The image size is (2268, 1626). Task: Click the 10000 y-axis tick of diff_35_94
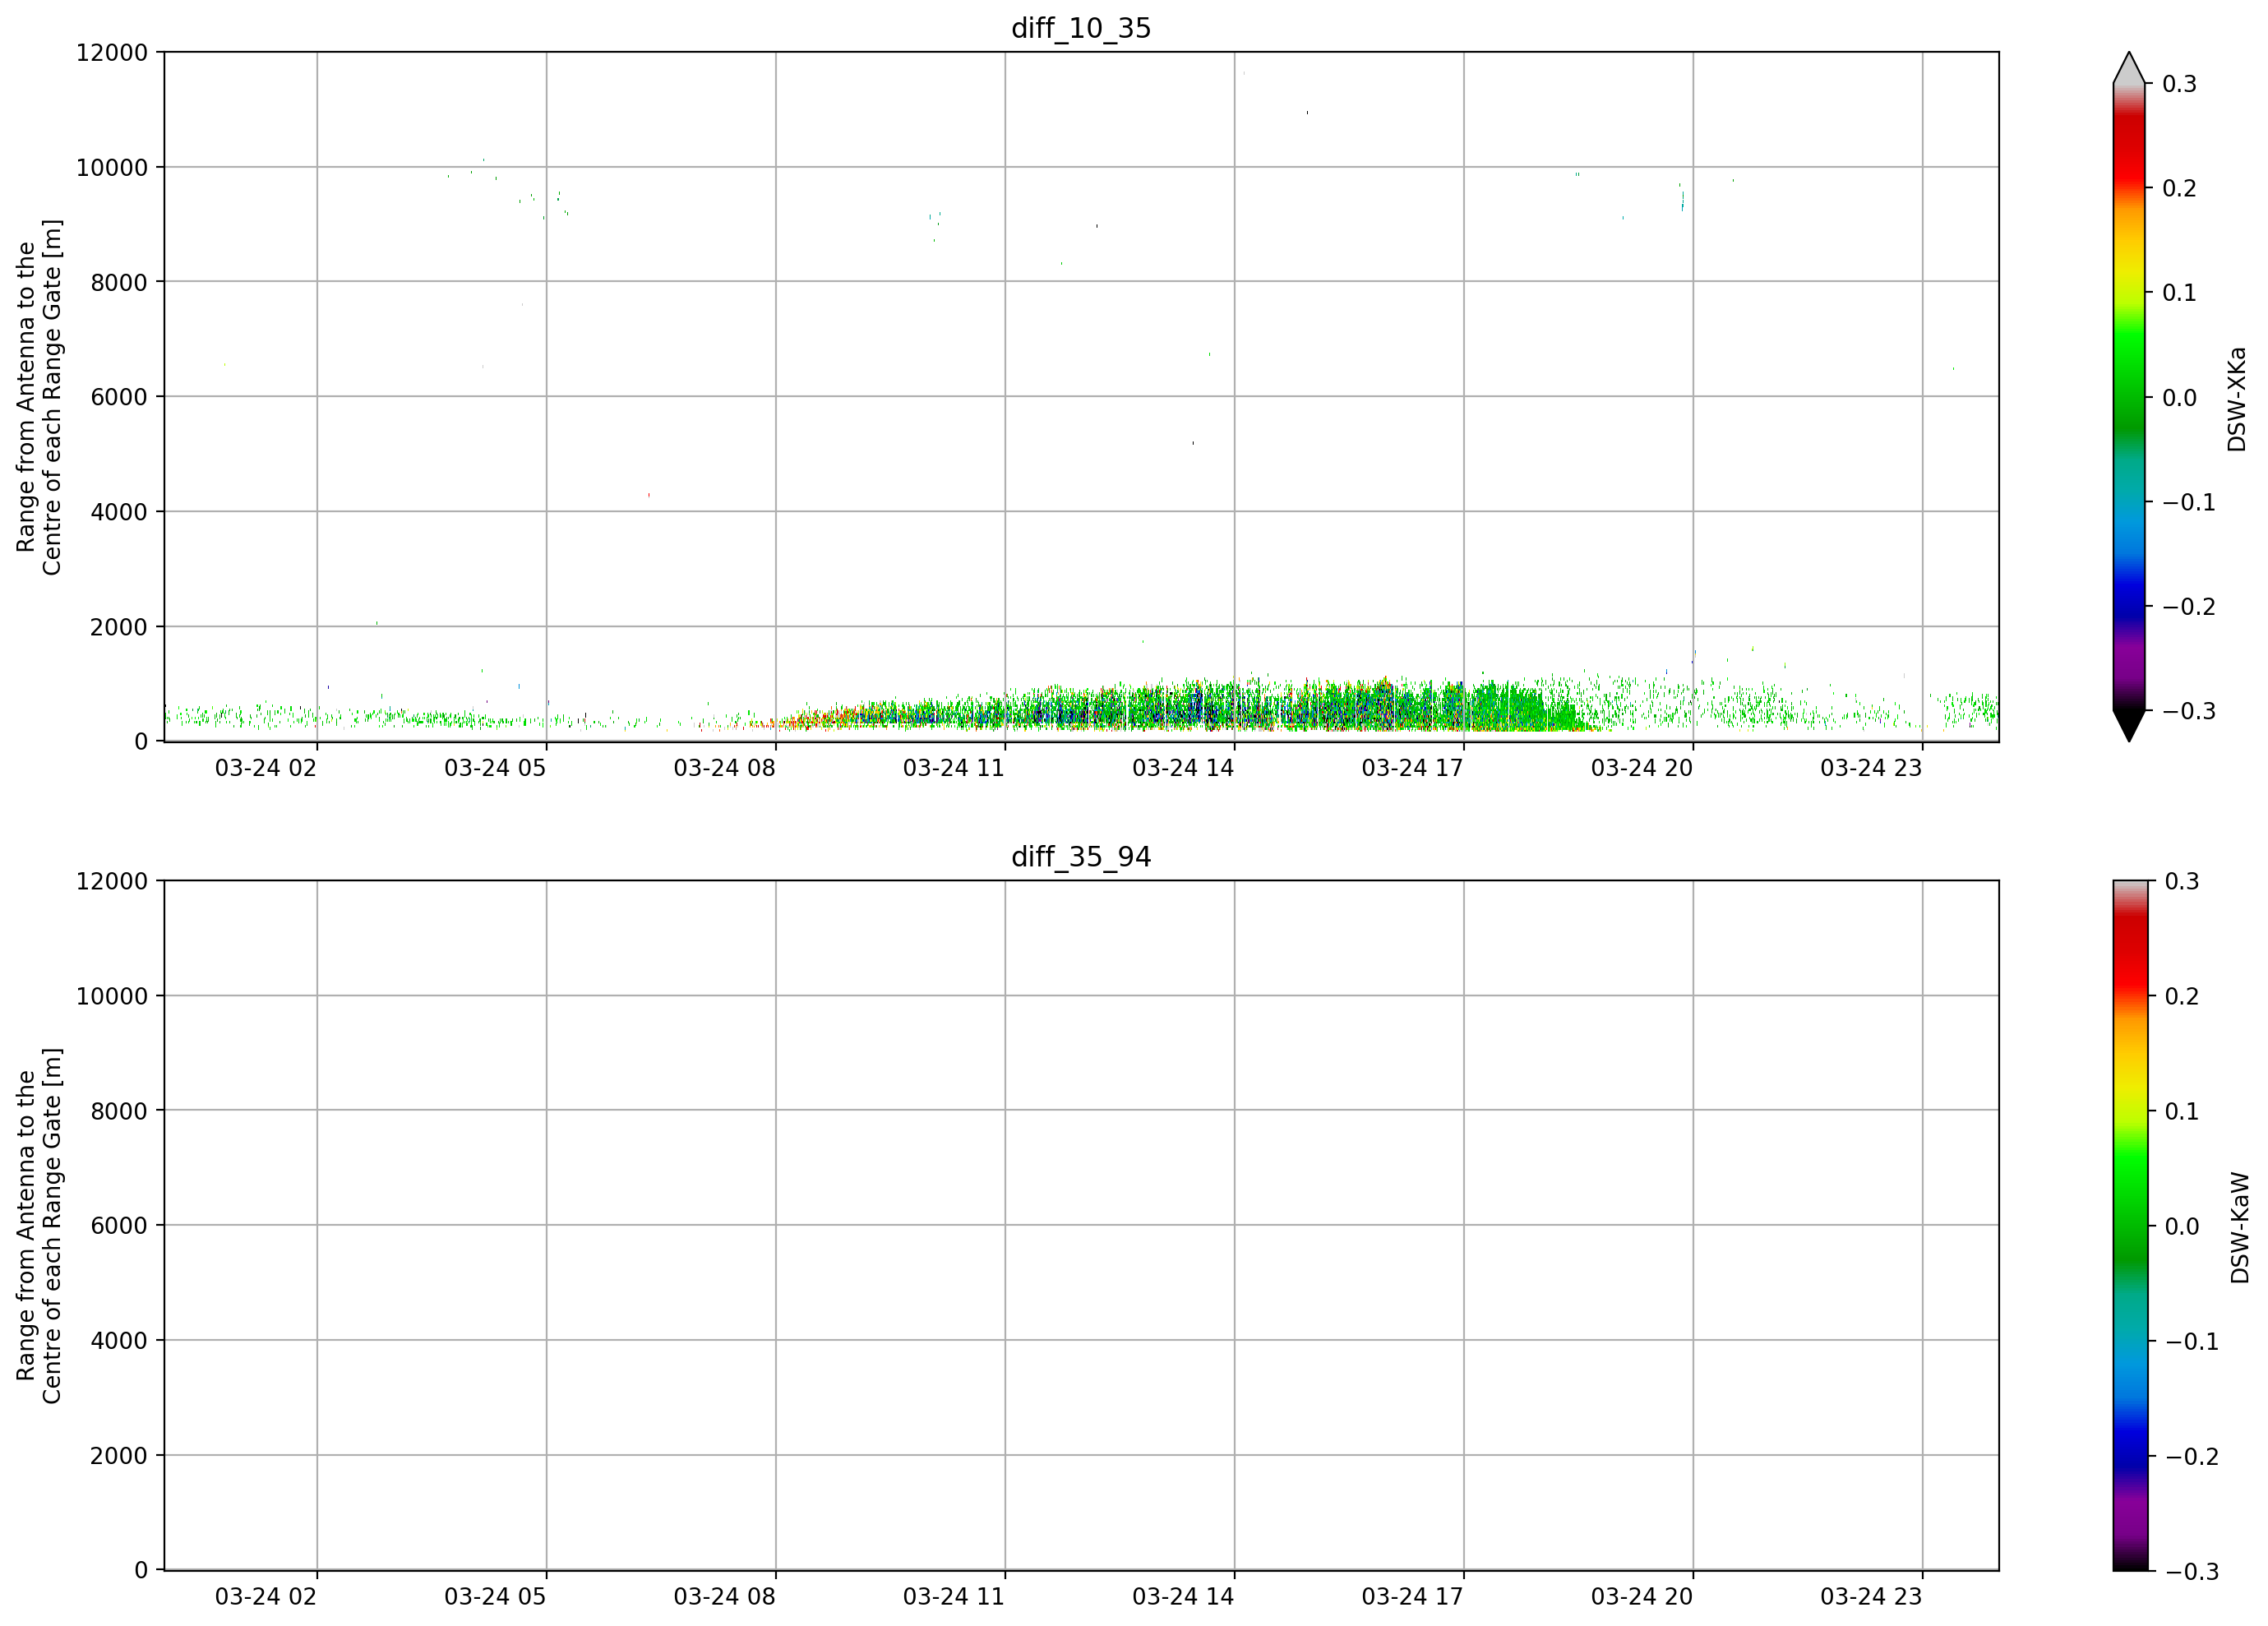tap(112, 996)
